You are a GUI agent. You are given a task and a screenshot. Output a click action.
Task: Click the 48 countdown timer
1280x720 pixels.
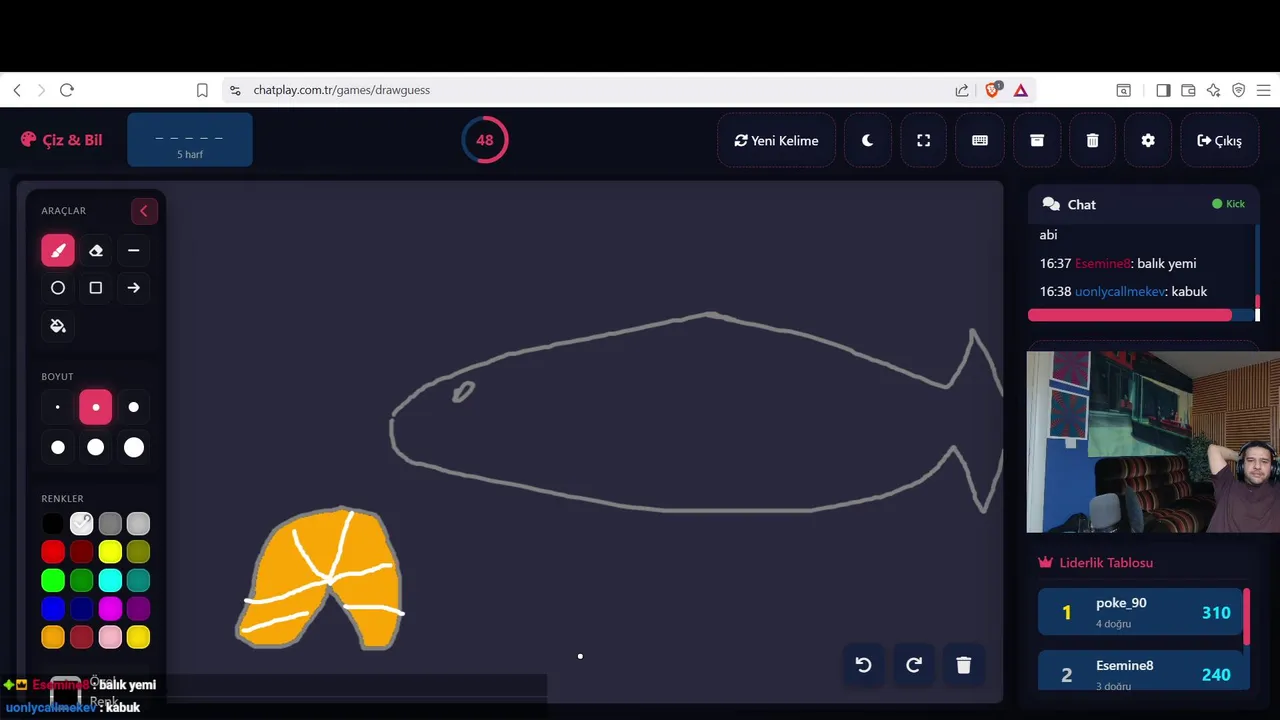coord(485,140)
